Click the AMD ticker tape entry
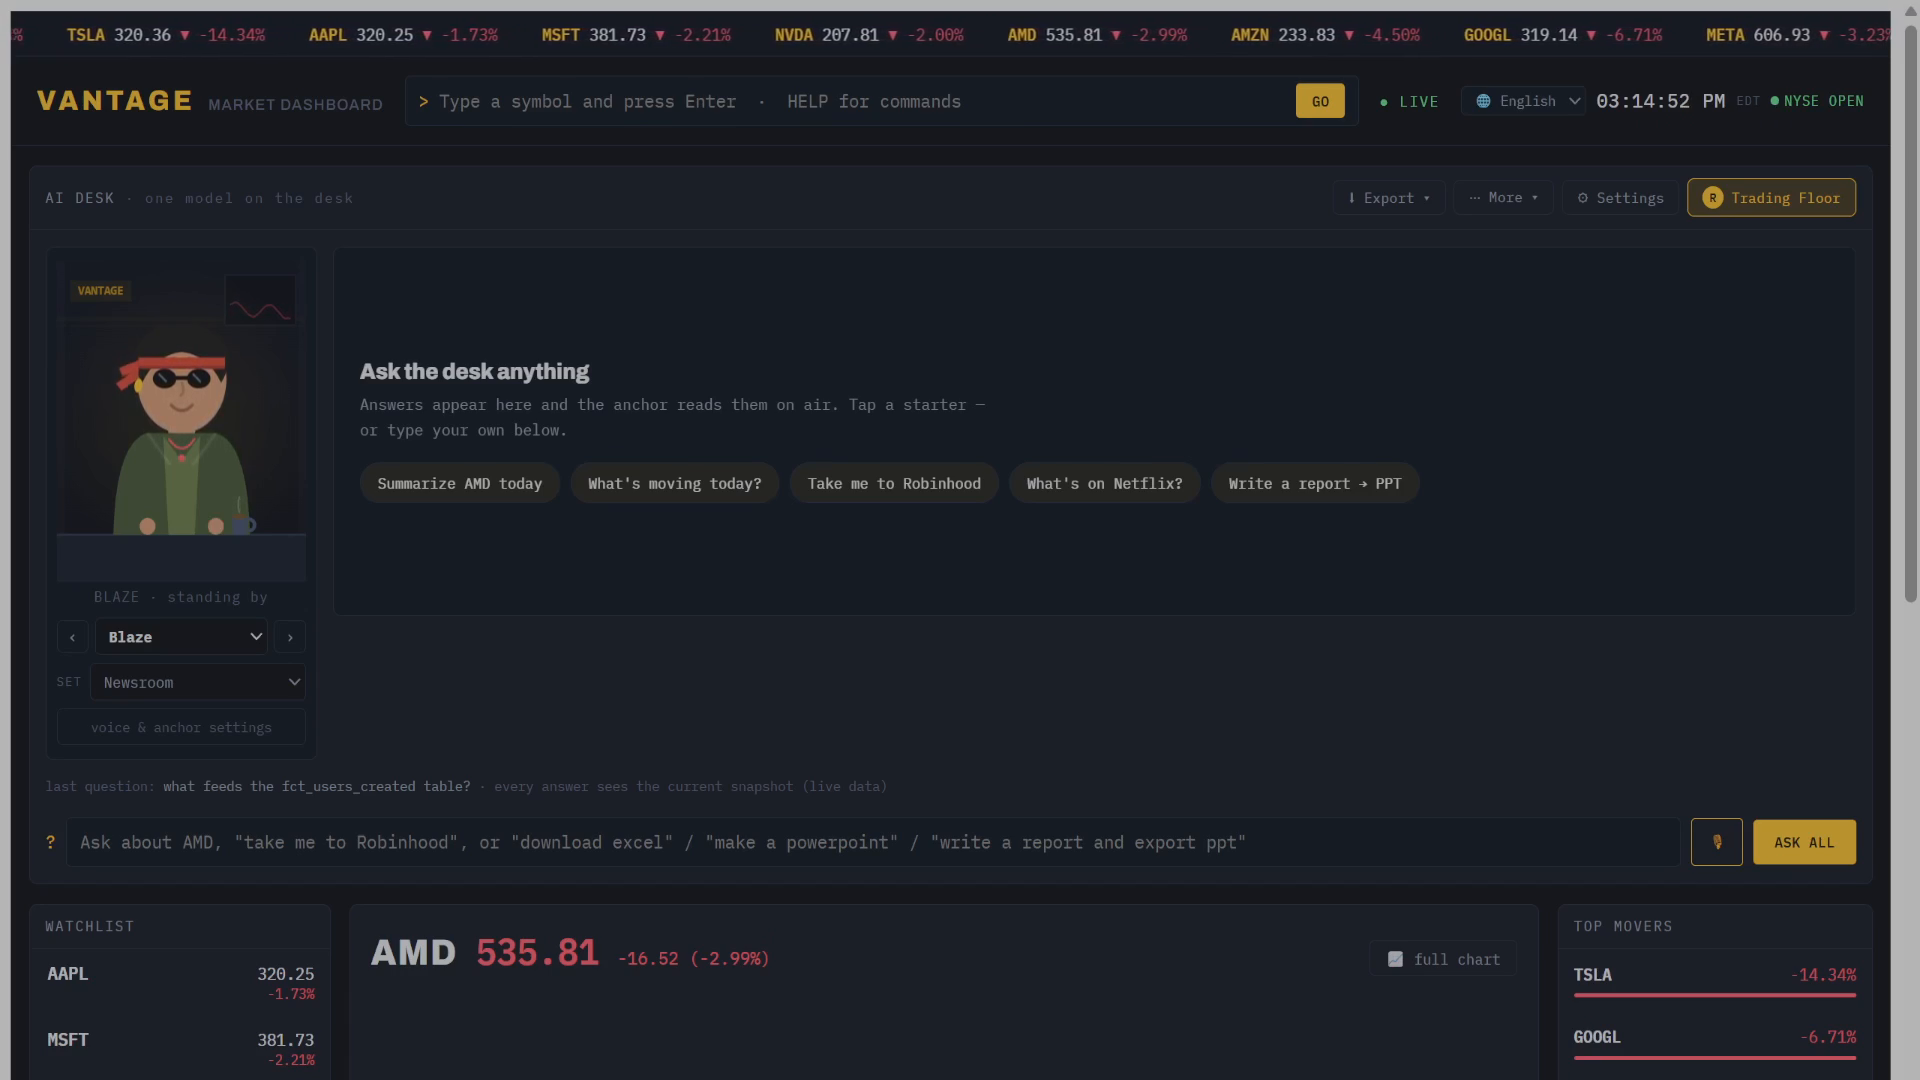1920x1080 pixels. 1097,35
